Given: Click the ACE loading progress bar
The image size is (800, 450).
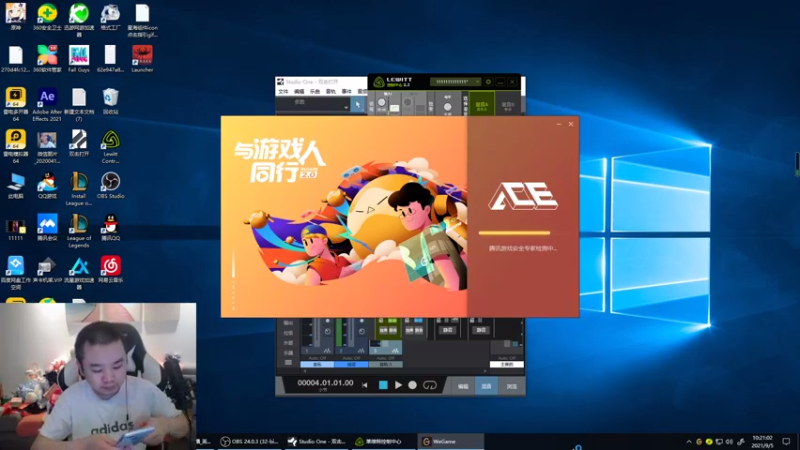Looking at the screenshot, I should [x=514, y=233].
